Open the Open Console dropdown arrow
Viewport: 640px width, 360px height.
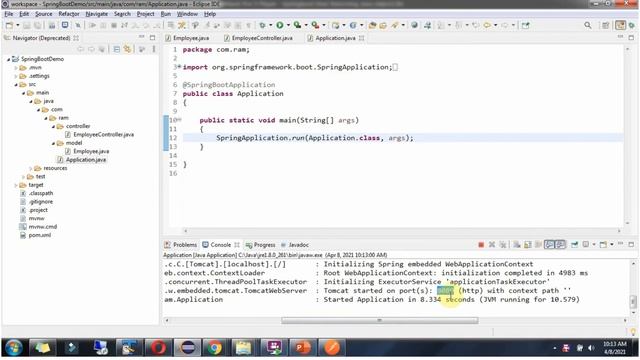(612, 244)
